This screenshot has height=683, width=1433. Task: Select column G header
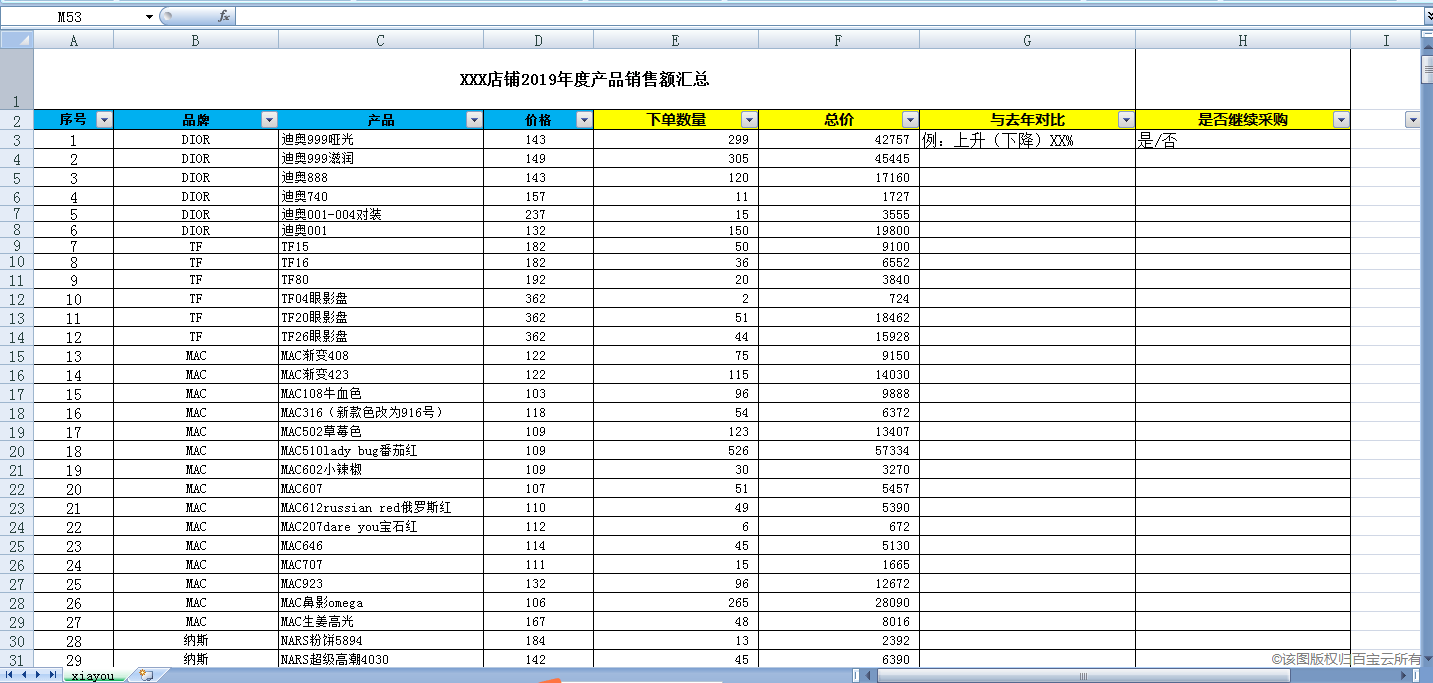point(1028,40)
